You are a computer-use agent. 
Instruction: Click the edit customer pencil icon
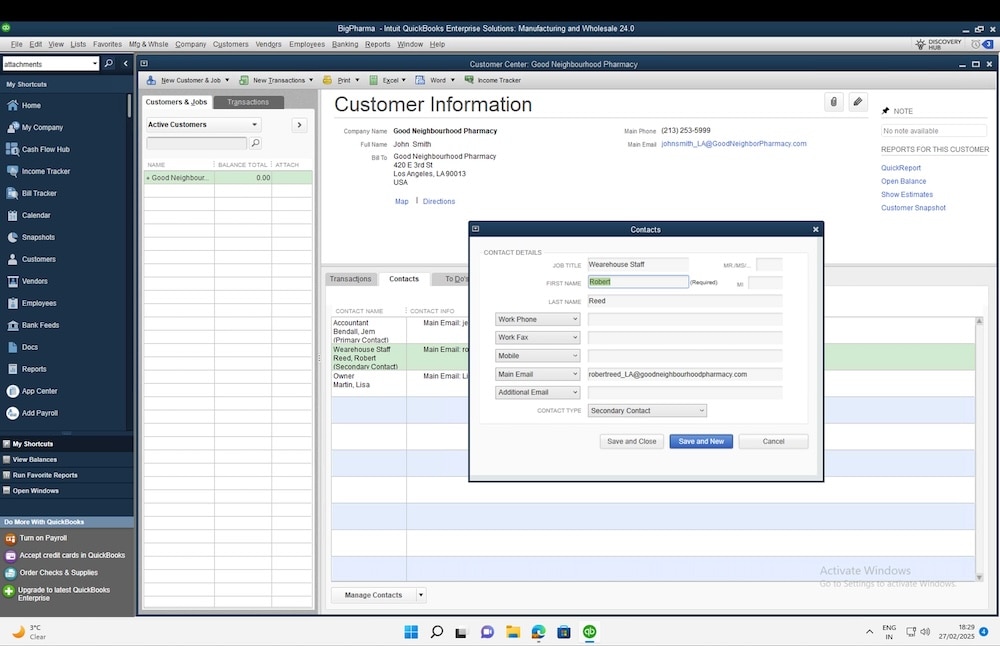click(857, 102)
